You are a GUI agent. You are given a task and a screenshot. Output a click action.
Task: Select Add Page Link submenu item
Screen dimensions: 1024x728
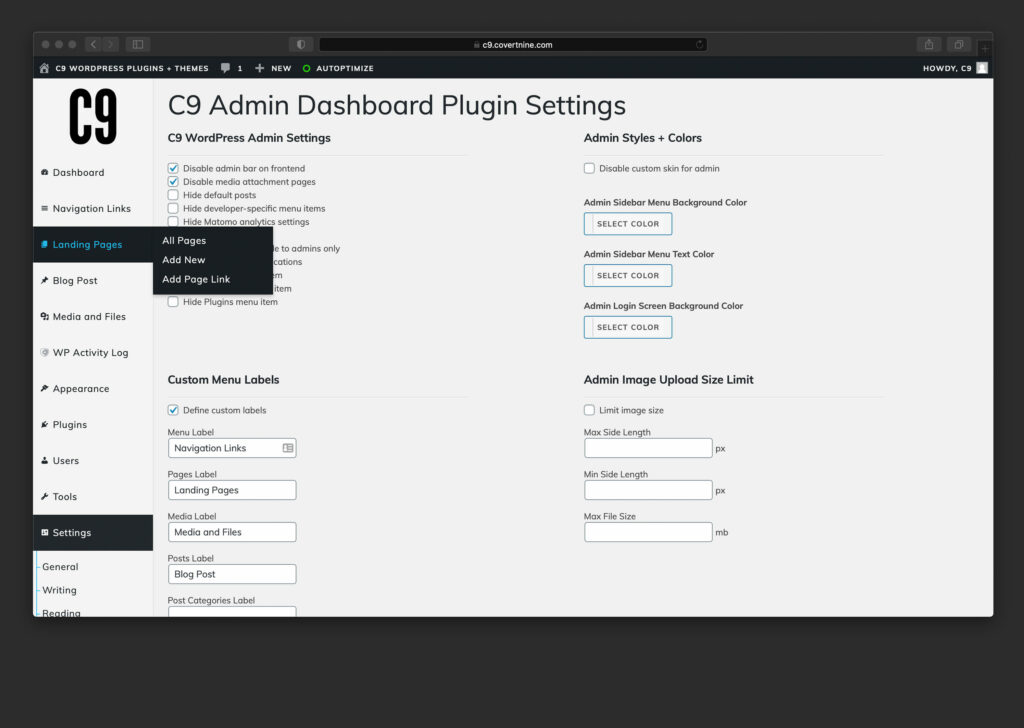196,279
